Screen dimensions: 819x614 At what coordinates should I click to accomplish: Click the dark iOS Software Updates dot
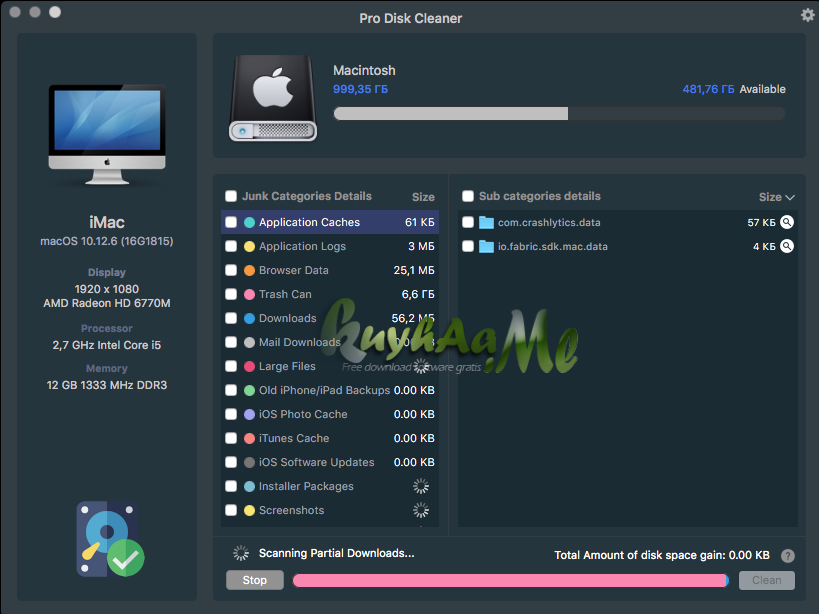tap(249, 463)
